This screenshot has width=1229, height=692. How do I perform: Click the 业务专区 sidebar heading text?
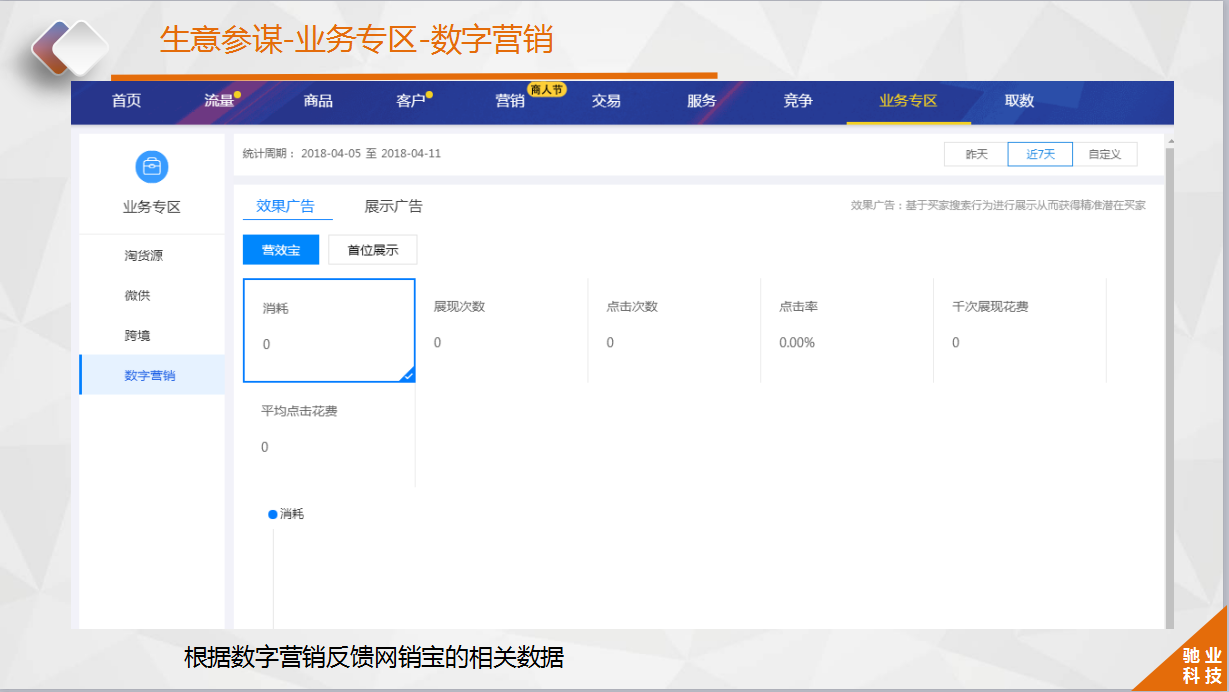152,208
